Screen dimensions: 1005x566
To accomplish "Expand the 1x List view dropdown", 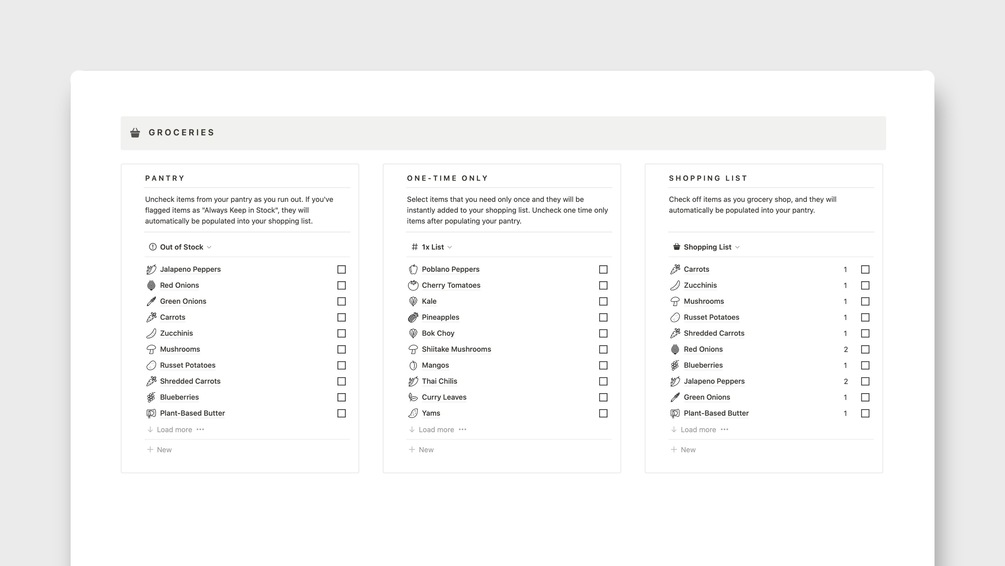I will click(x=433, y=247).
